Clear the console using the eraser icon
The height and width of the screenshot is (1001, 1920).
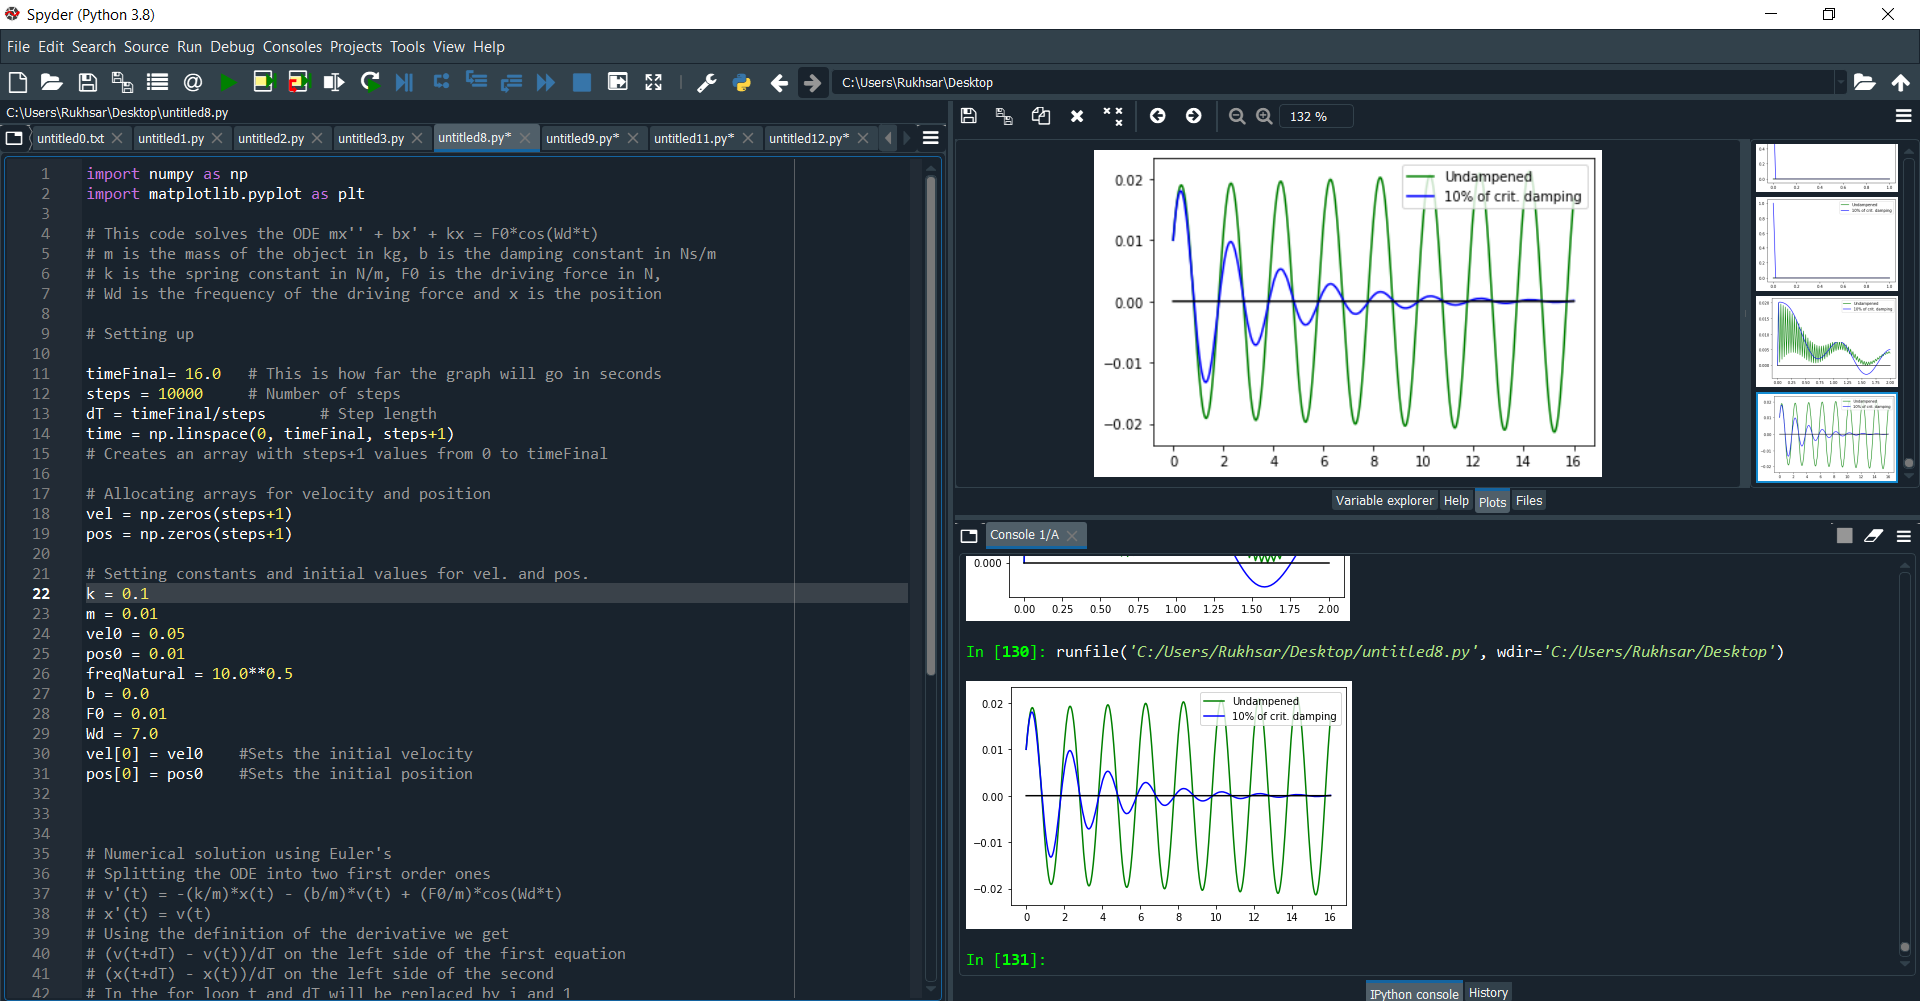(x=1873, y=535)
